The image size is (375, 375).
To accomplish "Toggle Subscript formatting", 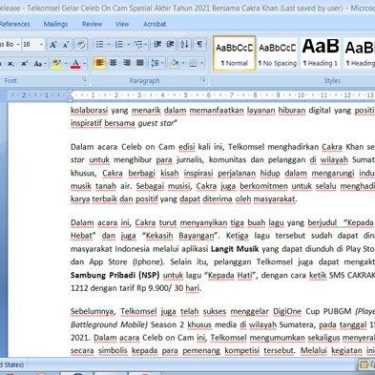I will 11,63.
